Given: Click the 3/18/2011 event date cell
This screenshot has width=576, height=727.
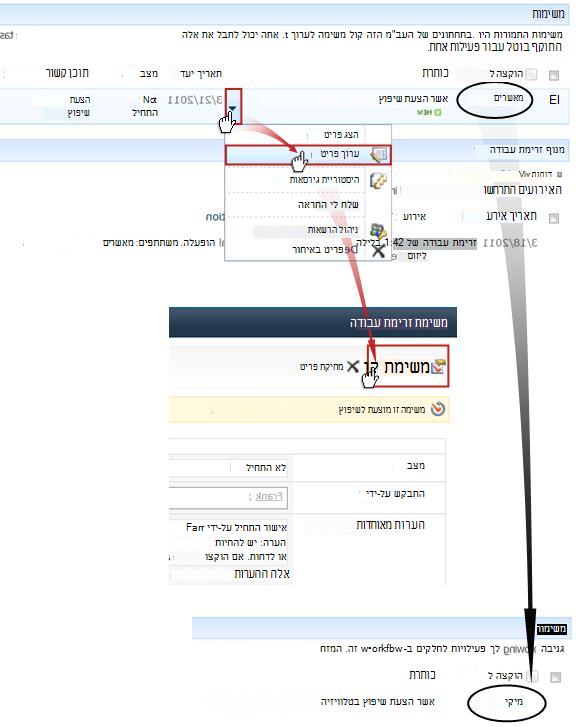Looking at the screenshot, I should [x=510, y=242].
